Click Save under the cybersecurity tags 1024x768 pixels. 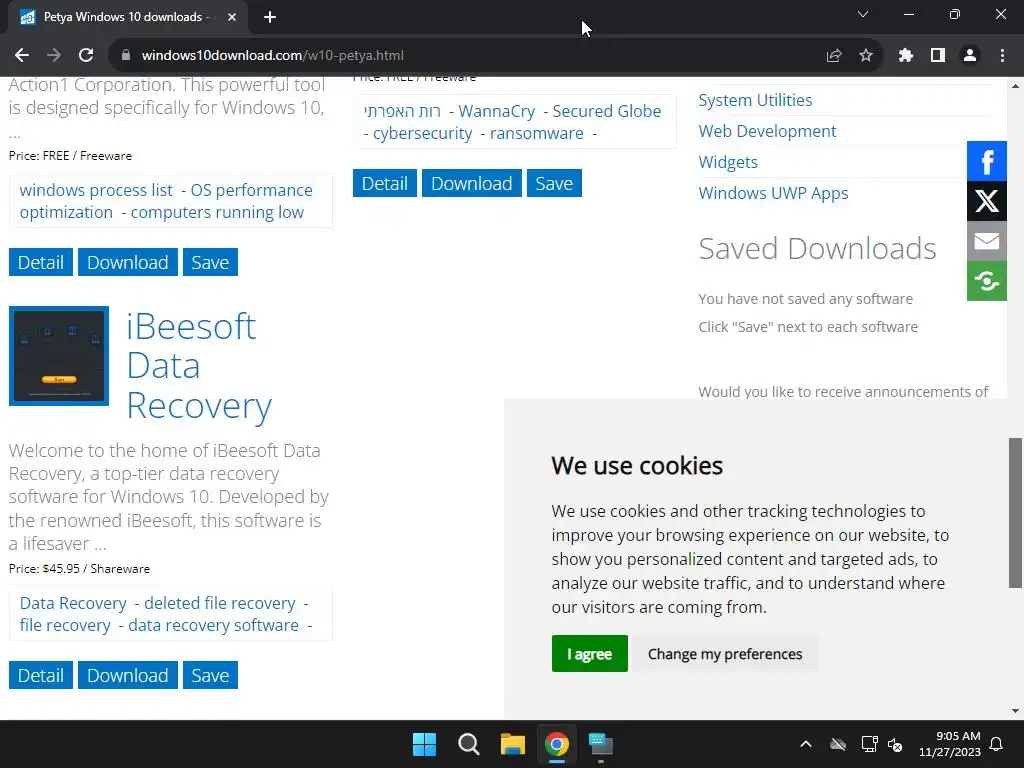554,184
